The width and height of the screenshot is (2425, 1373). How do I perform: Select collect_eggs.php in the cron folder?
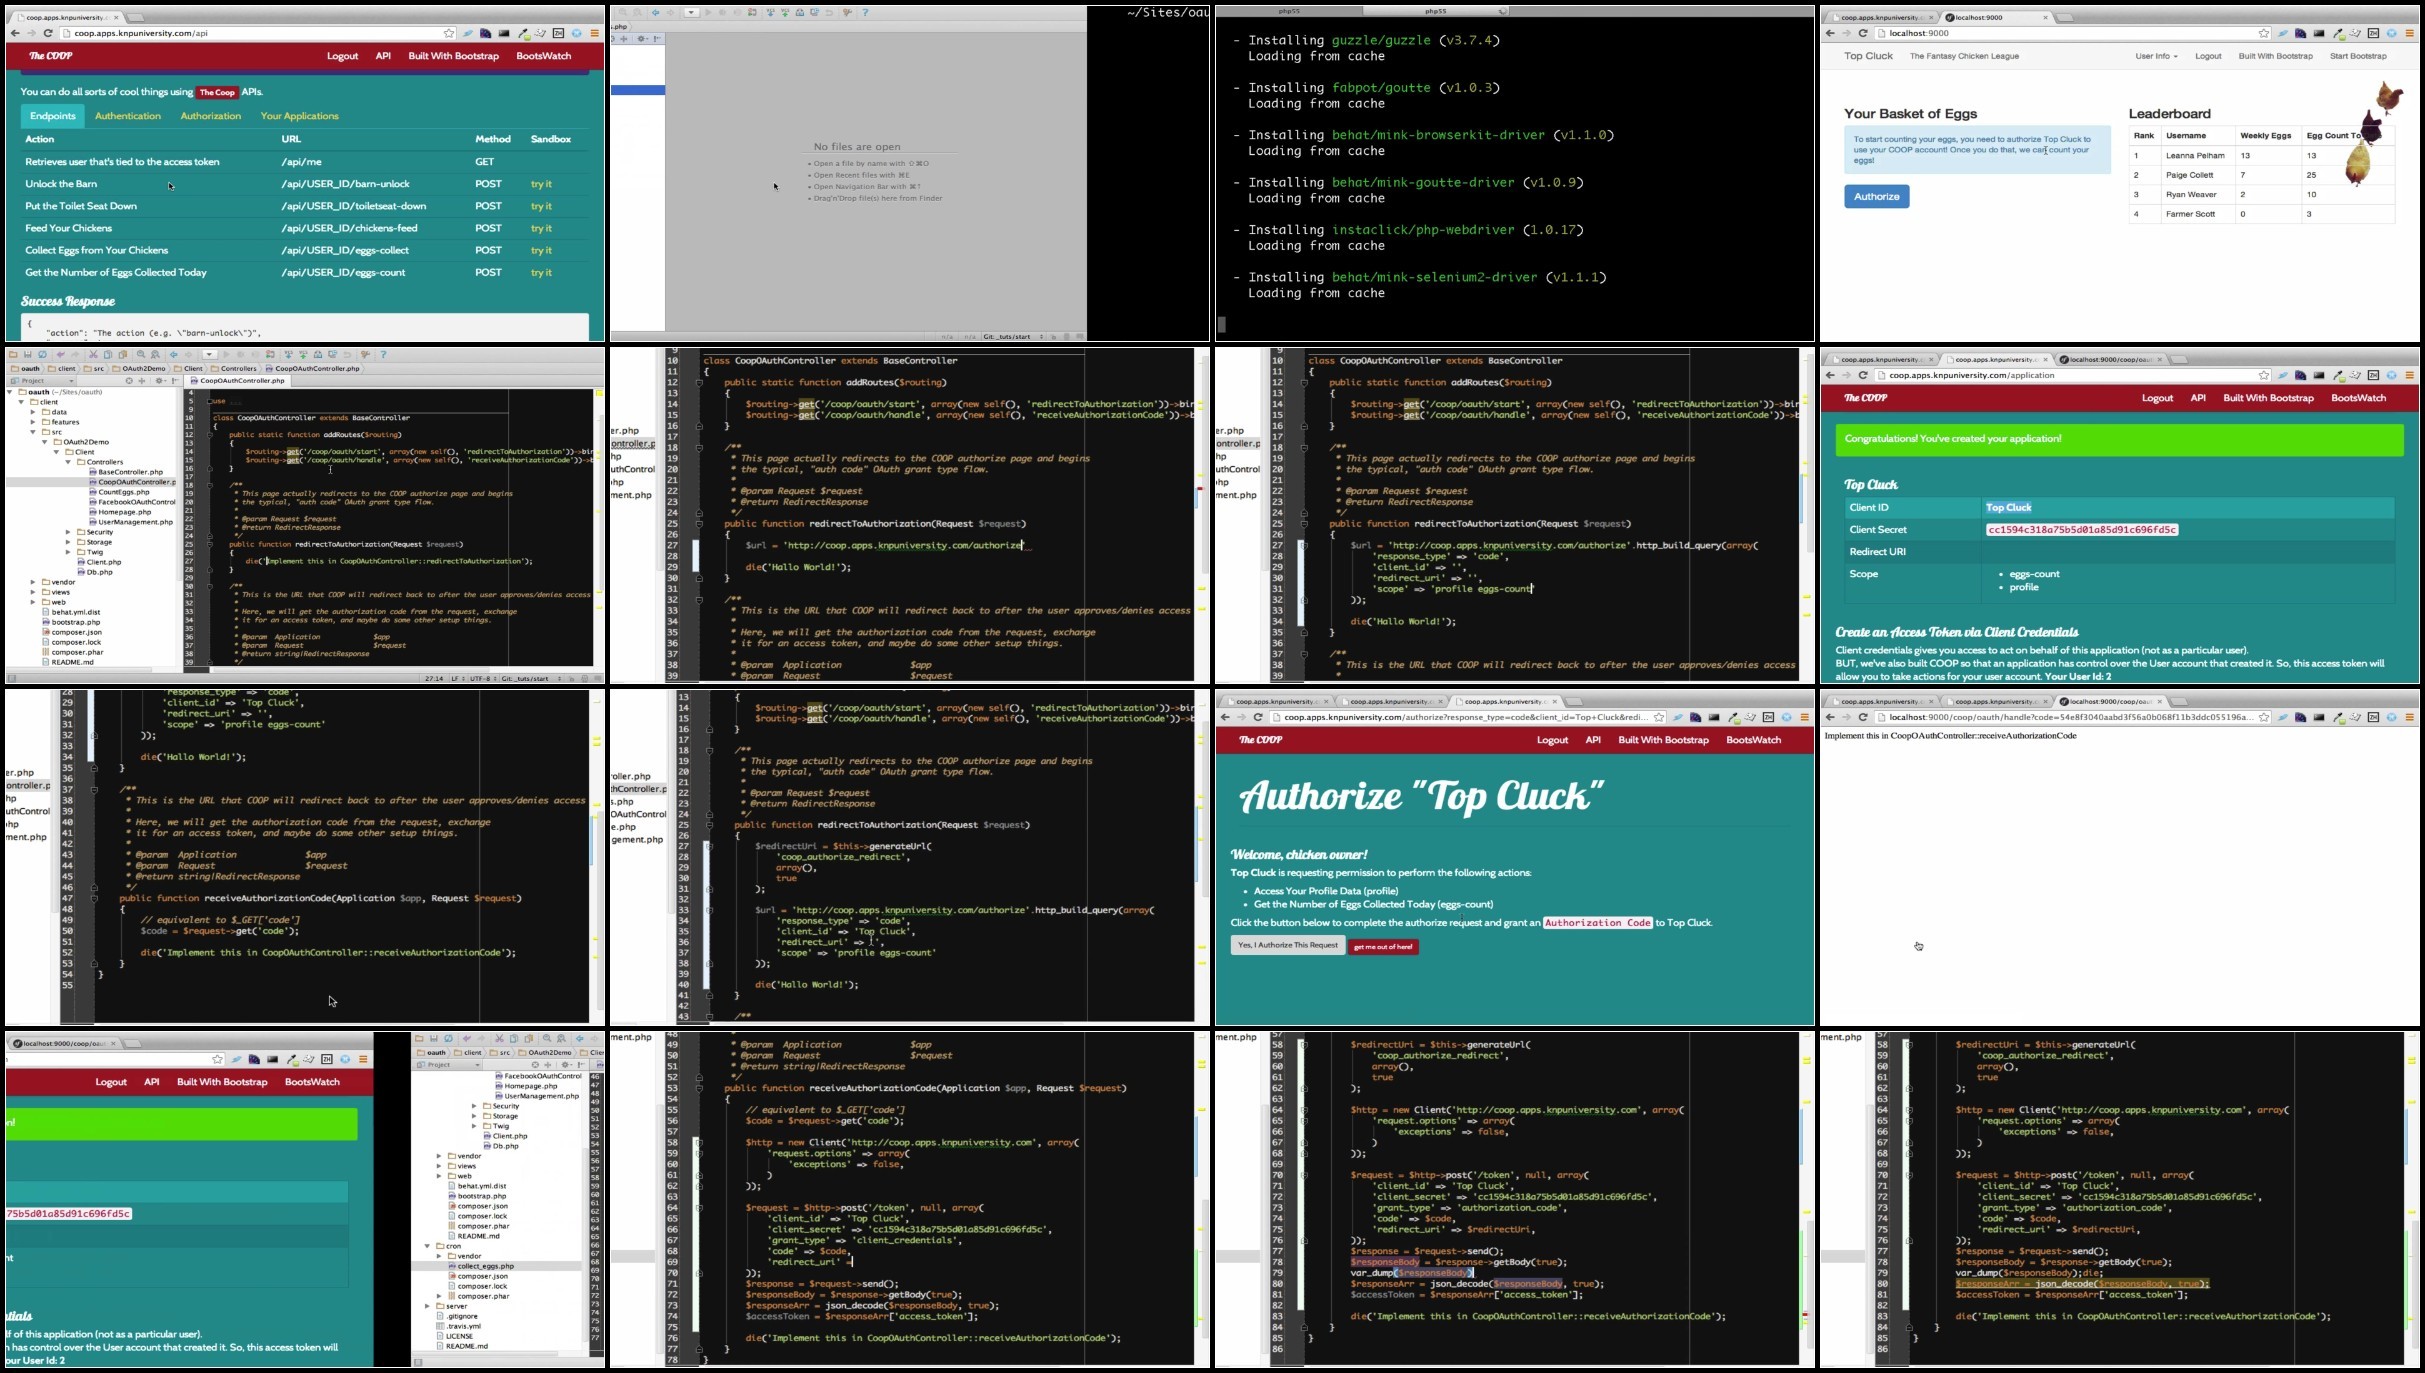tap(485, 1266)
